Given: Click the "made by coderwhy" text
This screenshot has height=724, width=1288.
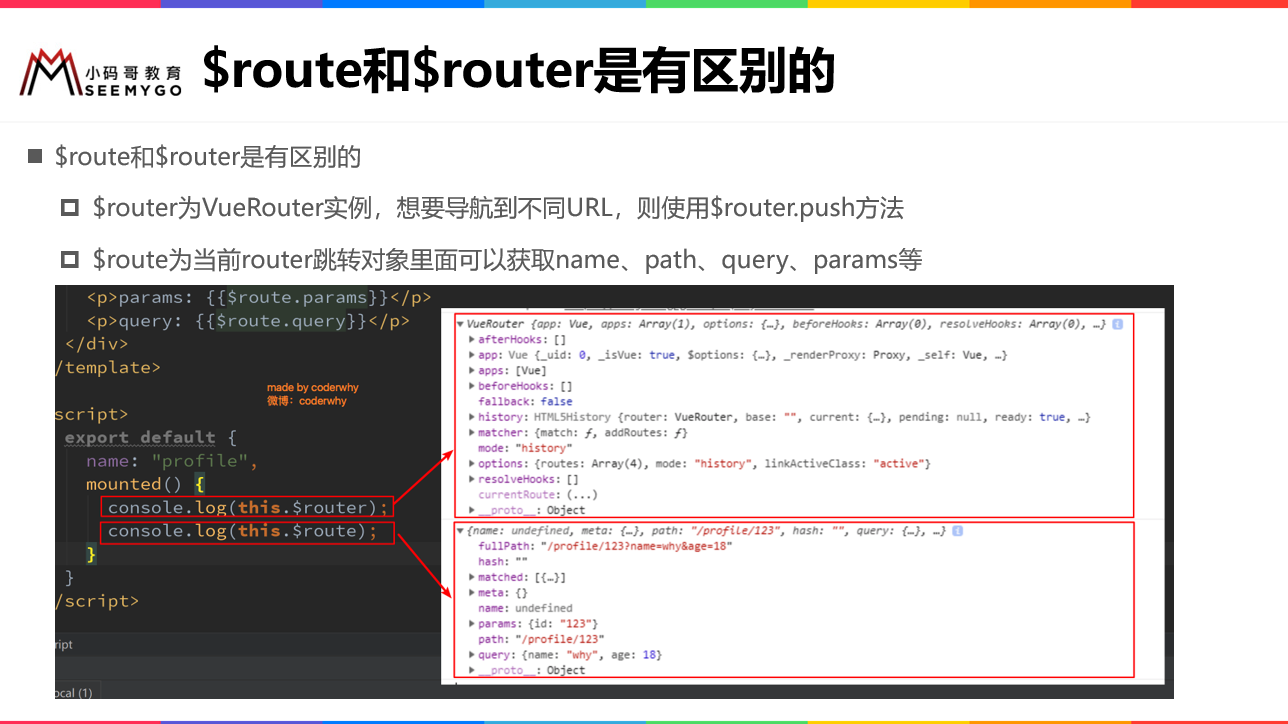Looking at the screenshot, I should 312,387.
